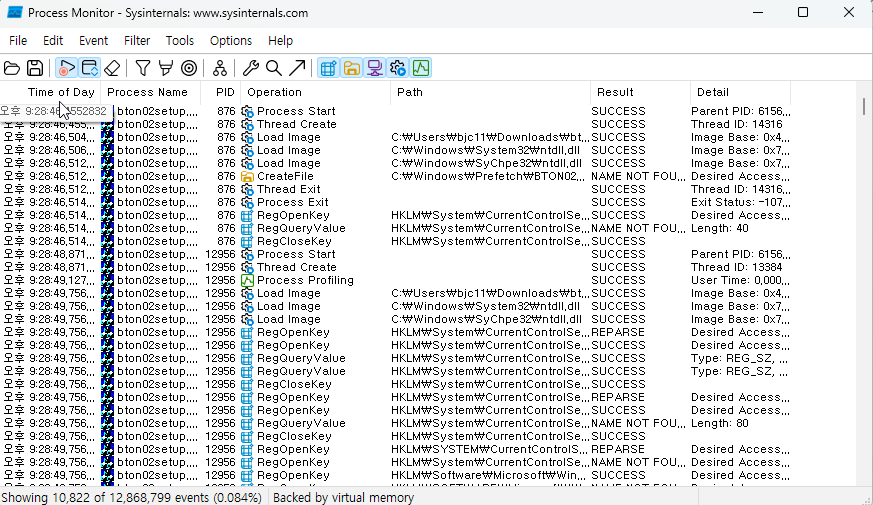Click the HKLM\Software\Microsoft\Win path cell
Image resolution: width=873 pixels, height=505 pixels.
click(488, 475)
